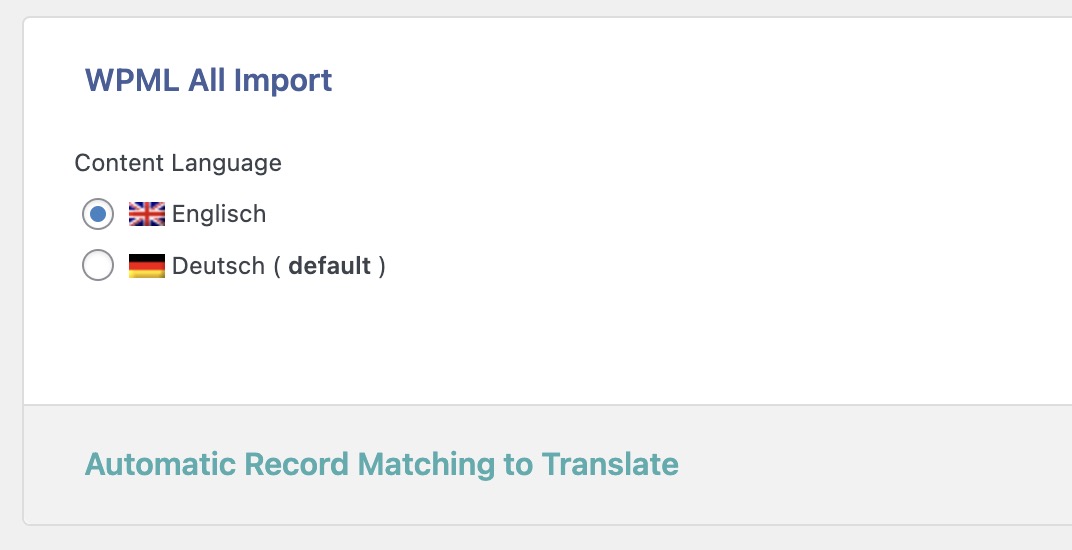Click the British Union Jack flag icon
This screenshot has height=550, width=1072.
pyautogui.click(x=147, y=214)
